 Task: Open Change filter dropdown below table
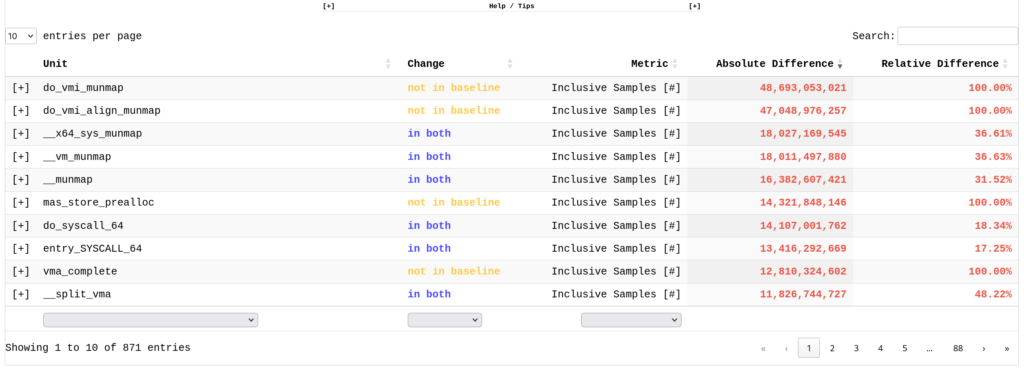point(445,320)
